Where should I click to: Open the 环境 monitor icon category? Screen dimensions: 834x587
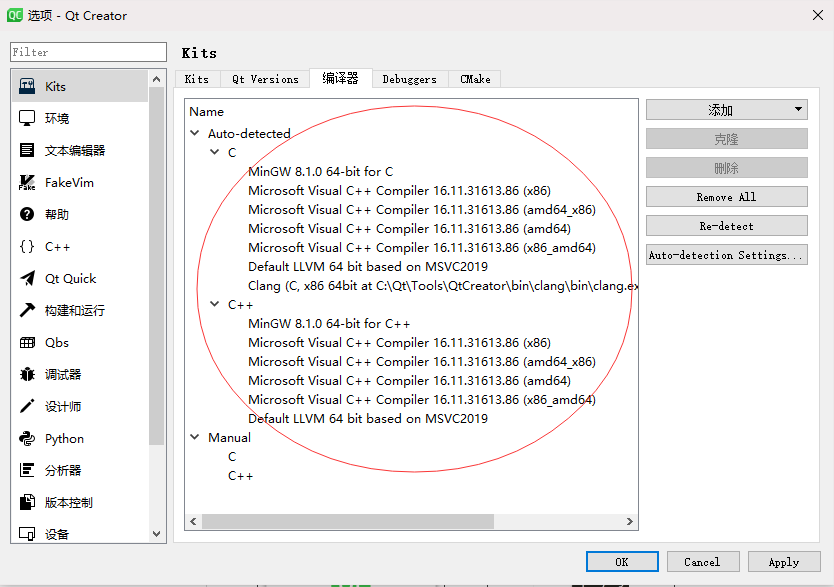coord(27,118)
